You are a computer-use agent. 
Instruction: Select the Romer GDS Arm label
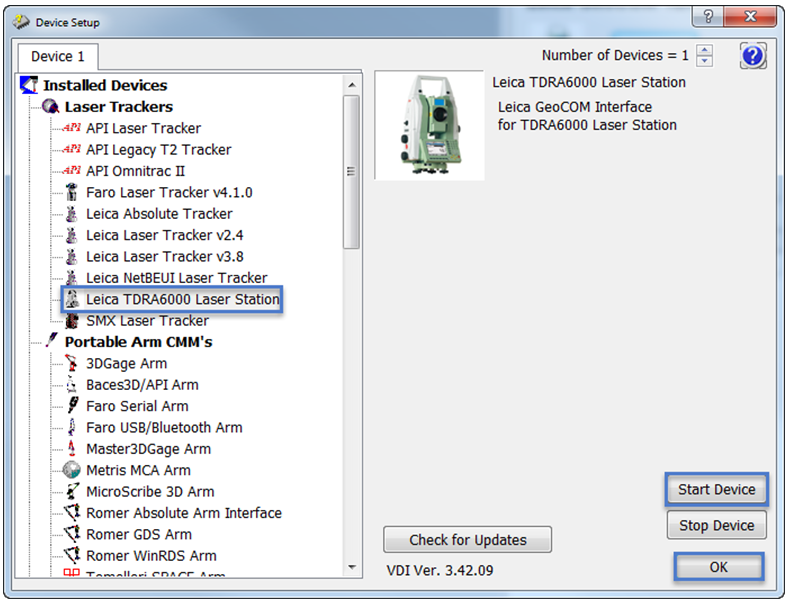[x=139, y=534]
